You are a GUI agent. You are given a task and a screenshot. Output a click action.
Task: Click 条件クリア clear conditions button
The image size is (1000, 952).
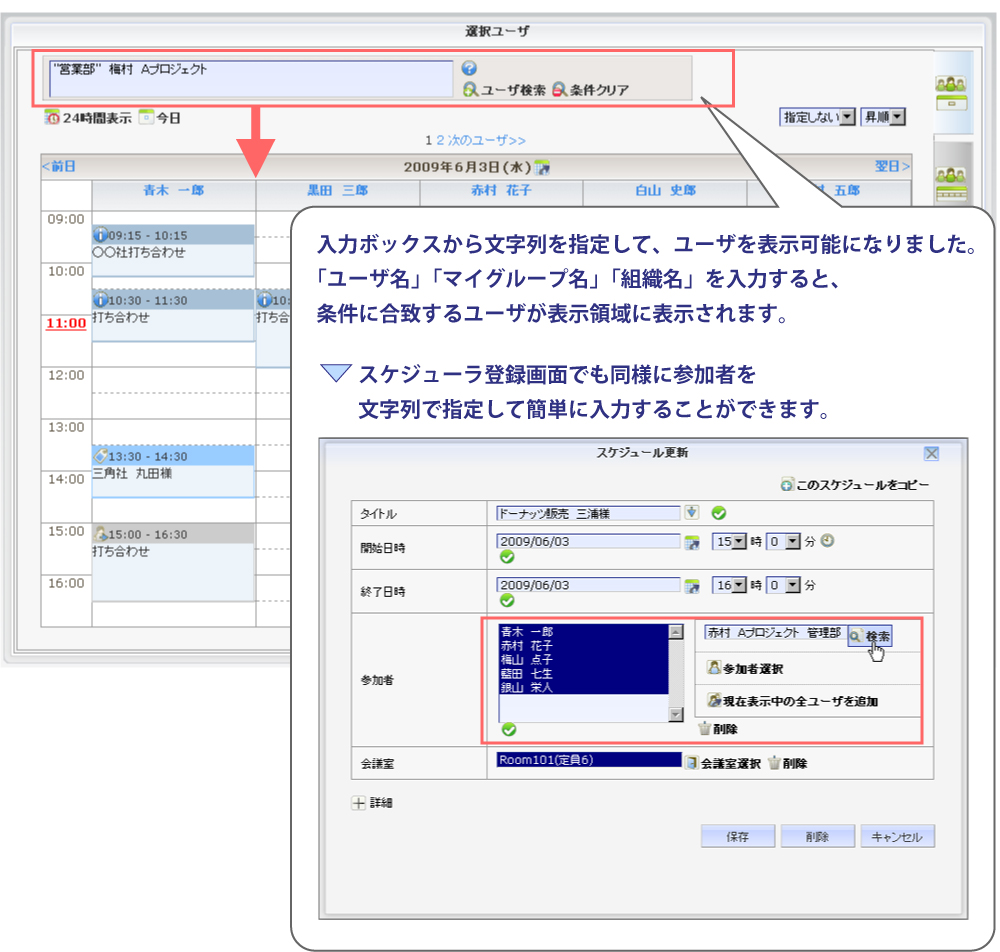click(x=591, y=90)
